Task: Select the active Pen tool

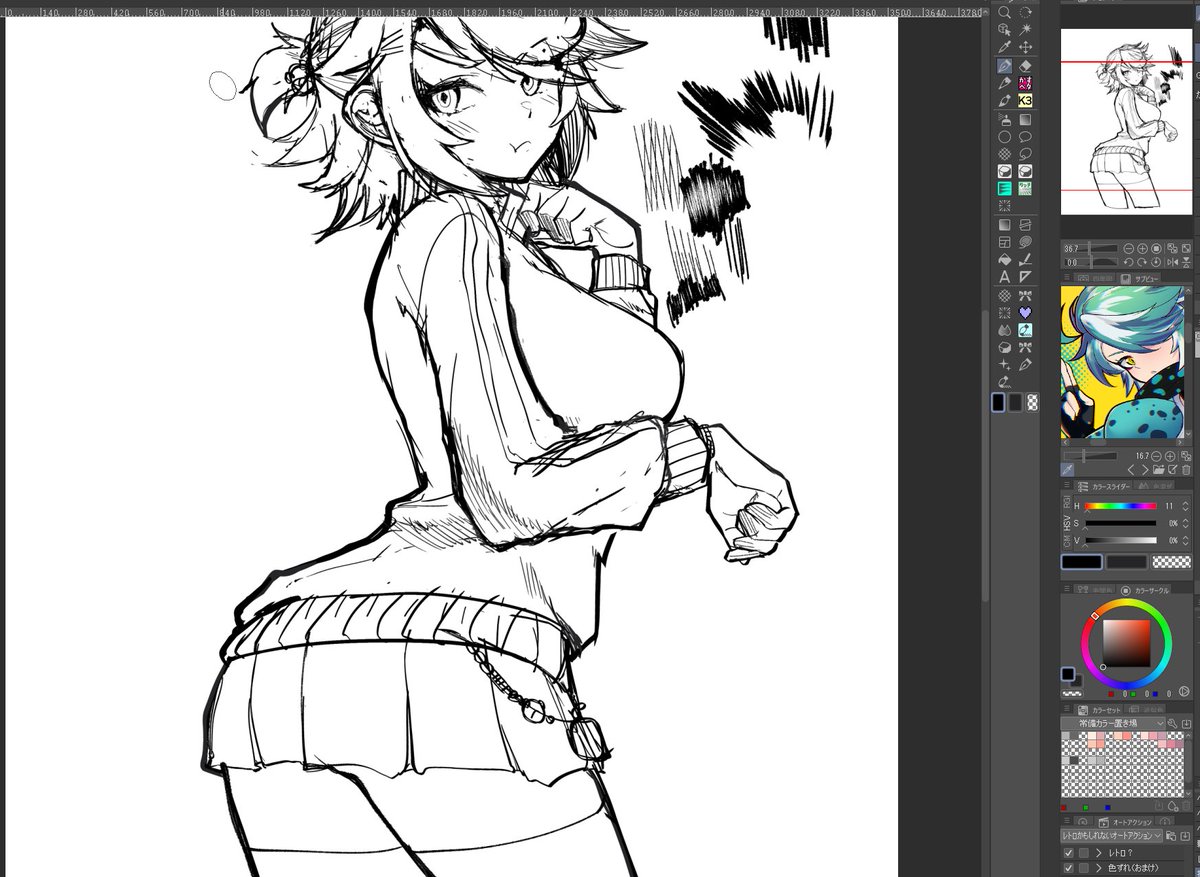Action: point(1005,66)
